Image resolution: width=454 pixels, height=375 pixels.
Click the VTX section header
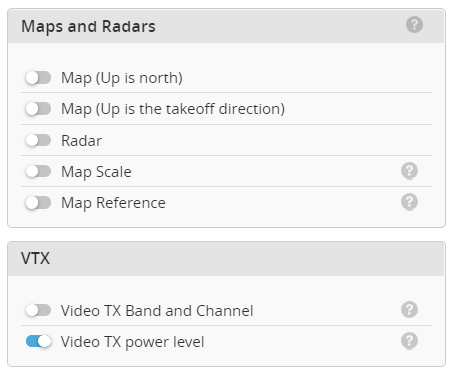(226, 259)
